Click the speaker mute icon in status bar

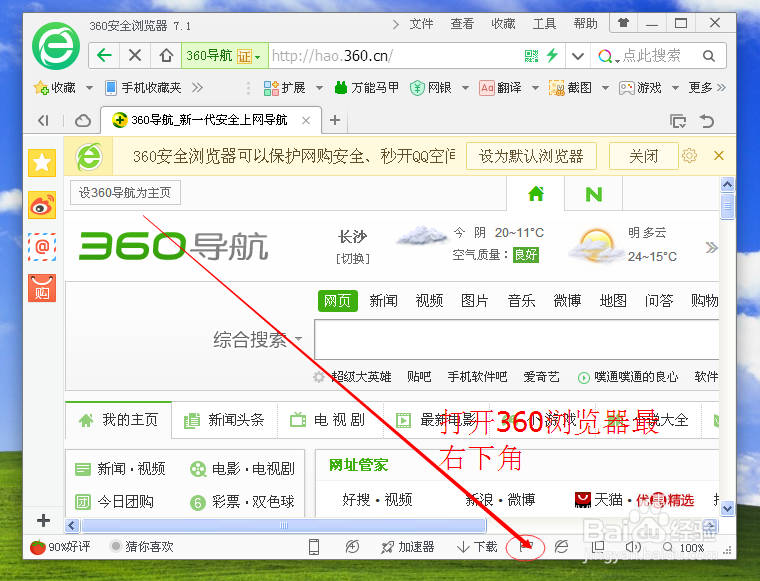[x=633, y=547]
